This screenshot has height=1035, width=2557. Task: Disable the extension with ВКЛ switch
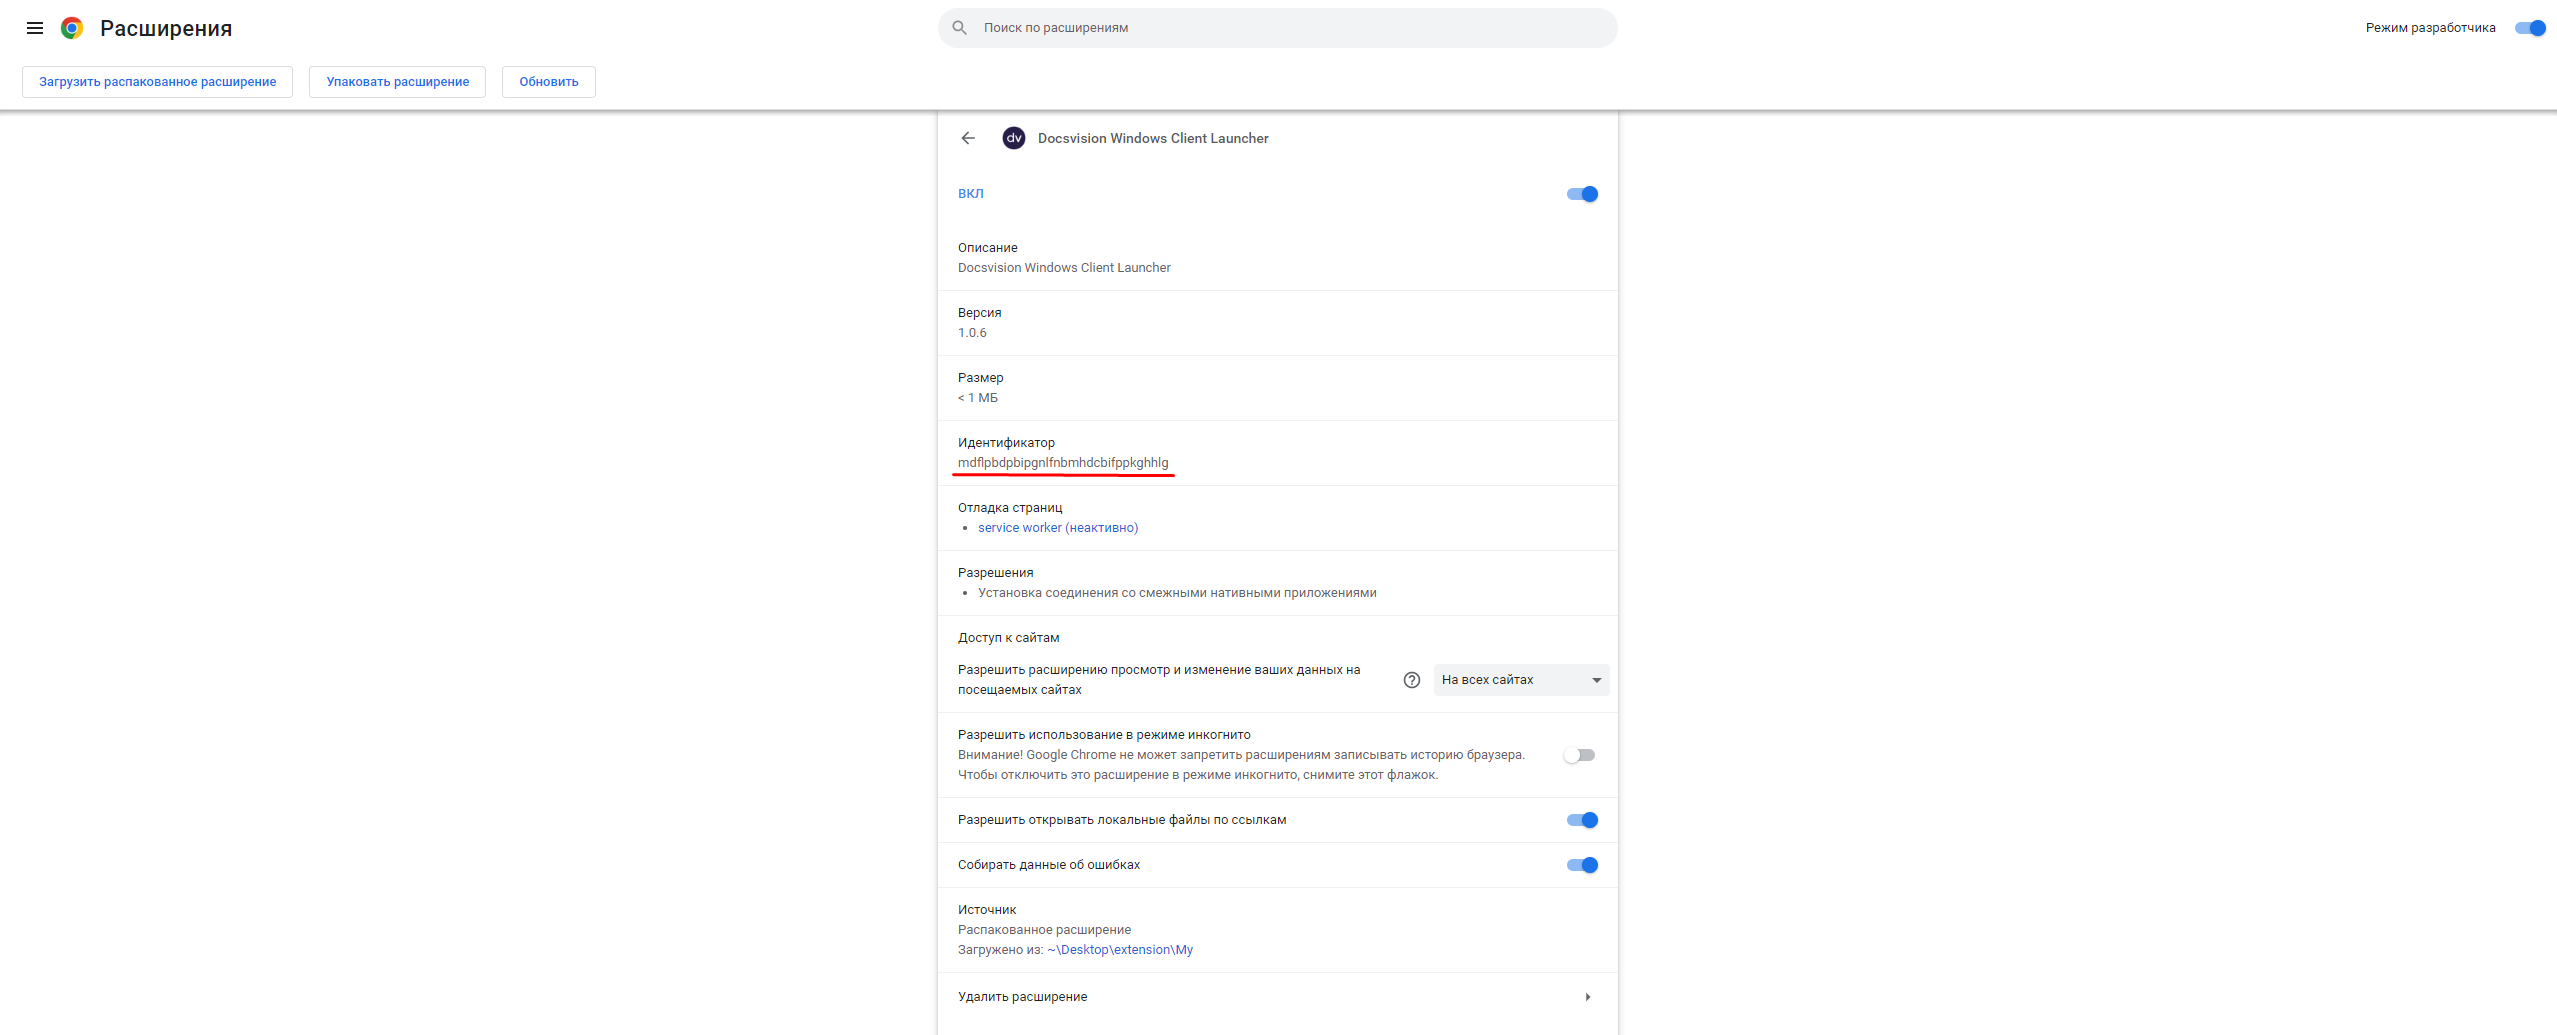click(x=1582, y=194)
